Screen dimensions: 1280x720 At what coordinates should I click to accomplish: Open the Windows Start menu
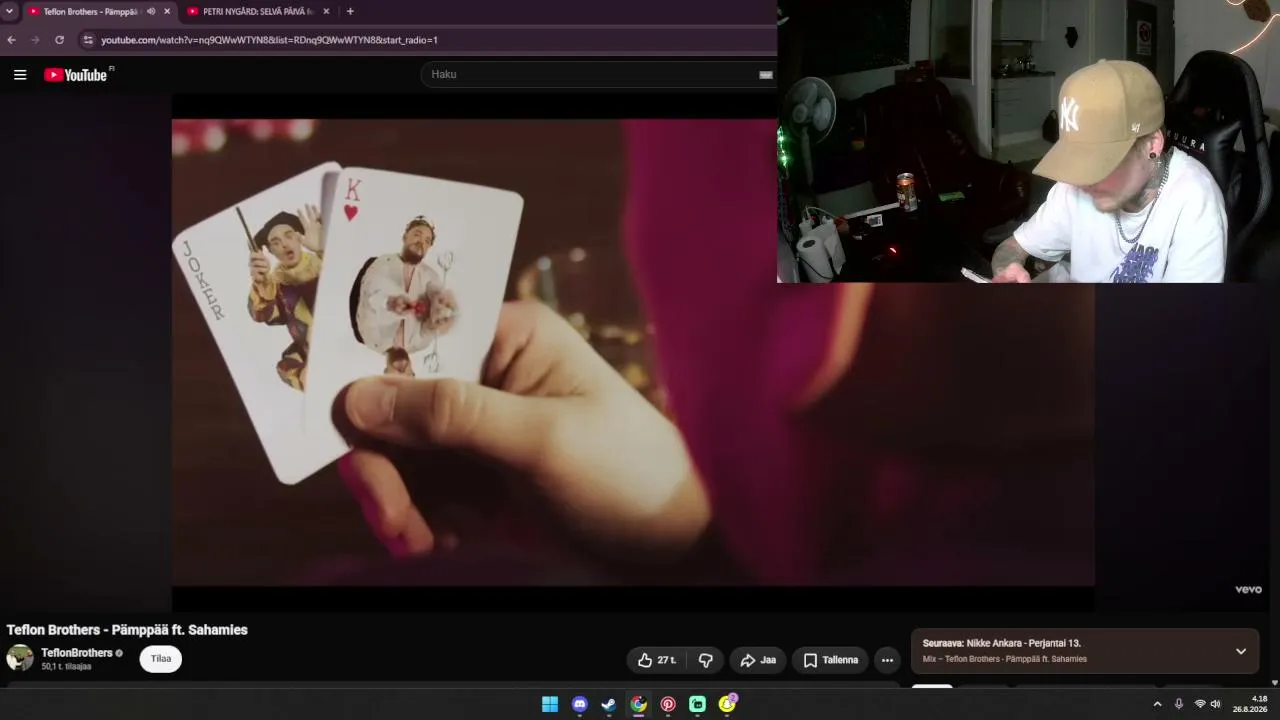point(550,704)
